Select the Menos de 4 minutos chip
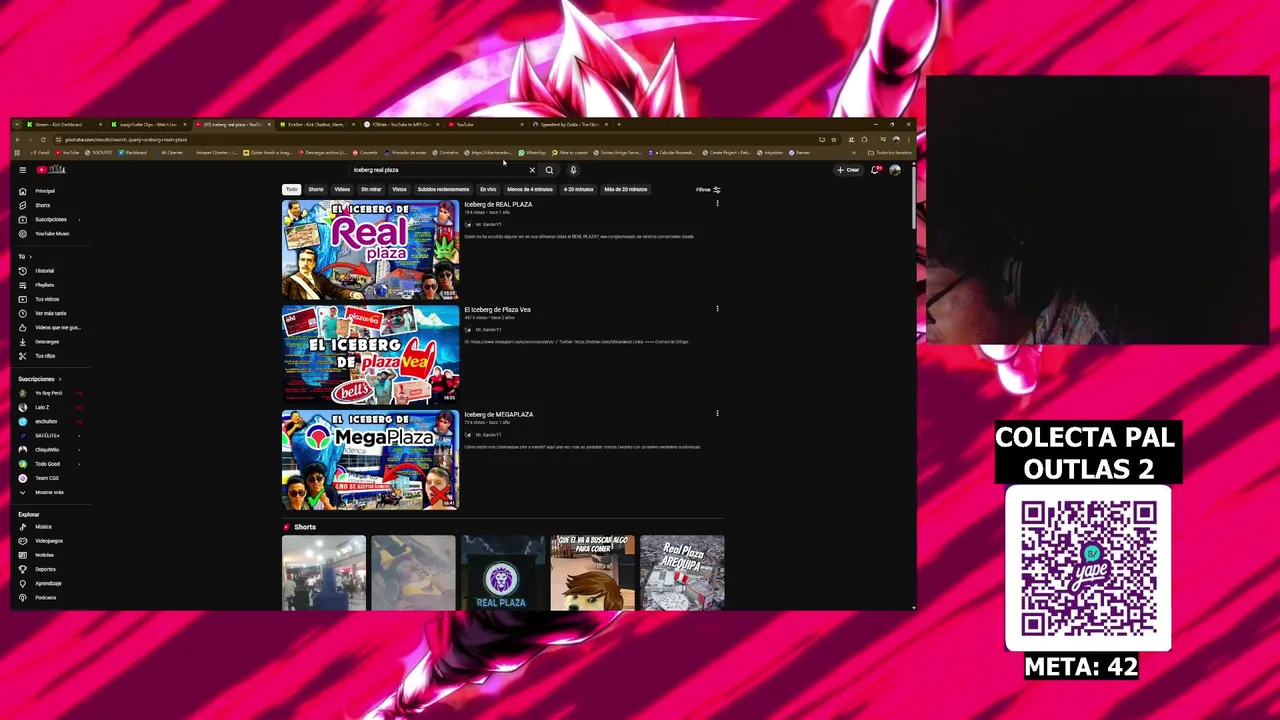This screenshot has width=1280, height=720. click(530, 189)
